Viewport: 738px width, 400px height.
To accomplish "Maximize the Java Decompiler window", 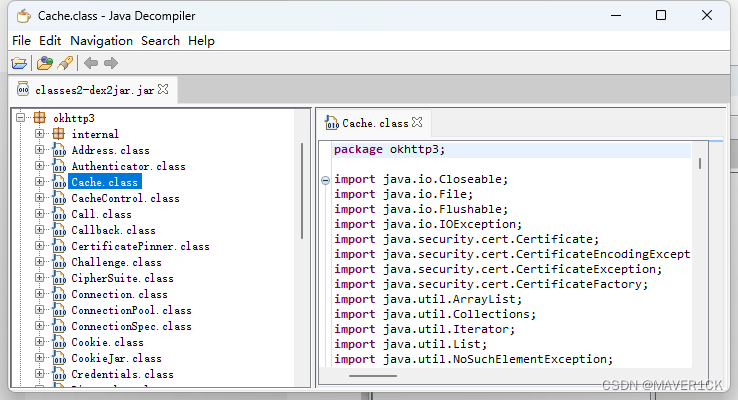I will pos(661,16).
